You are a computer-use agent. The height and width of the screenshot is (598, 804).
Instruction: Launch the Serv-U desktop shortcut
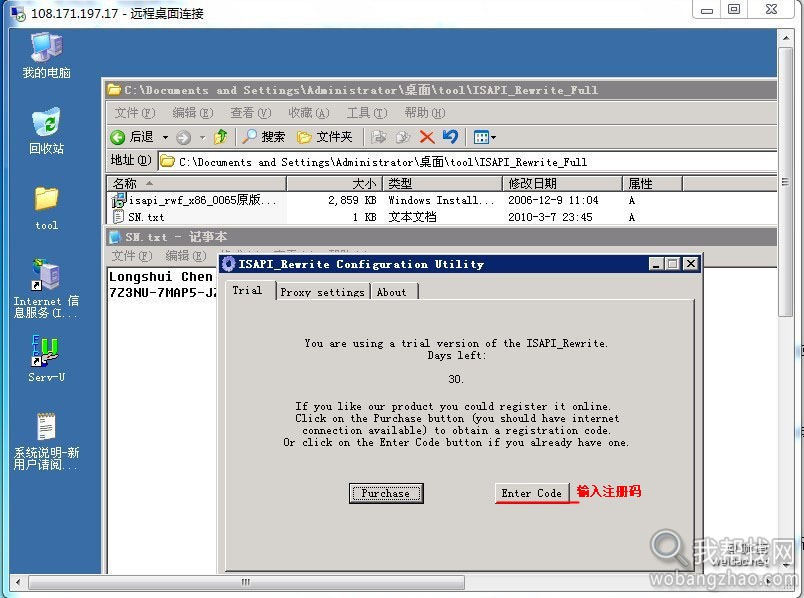tap(46, 359)
